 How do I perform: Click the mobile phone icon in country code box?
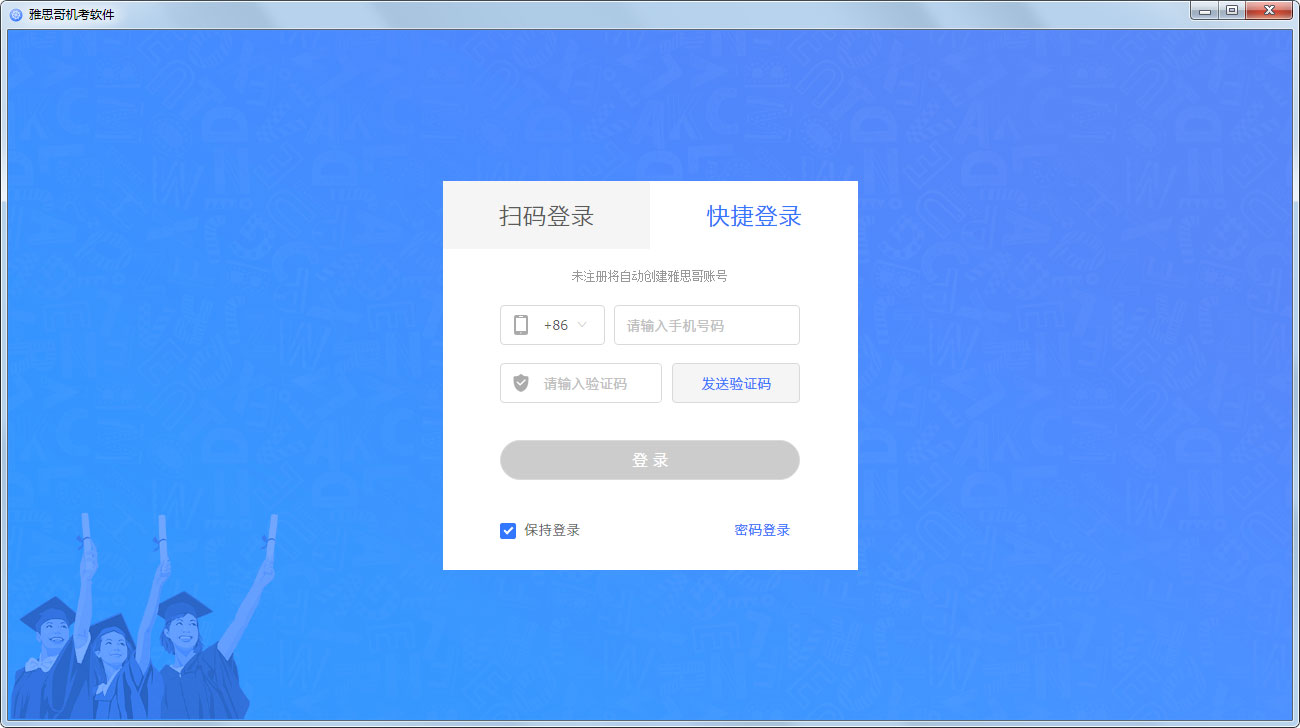coord(521,325)
